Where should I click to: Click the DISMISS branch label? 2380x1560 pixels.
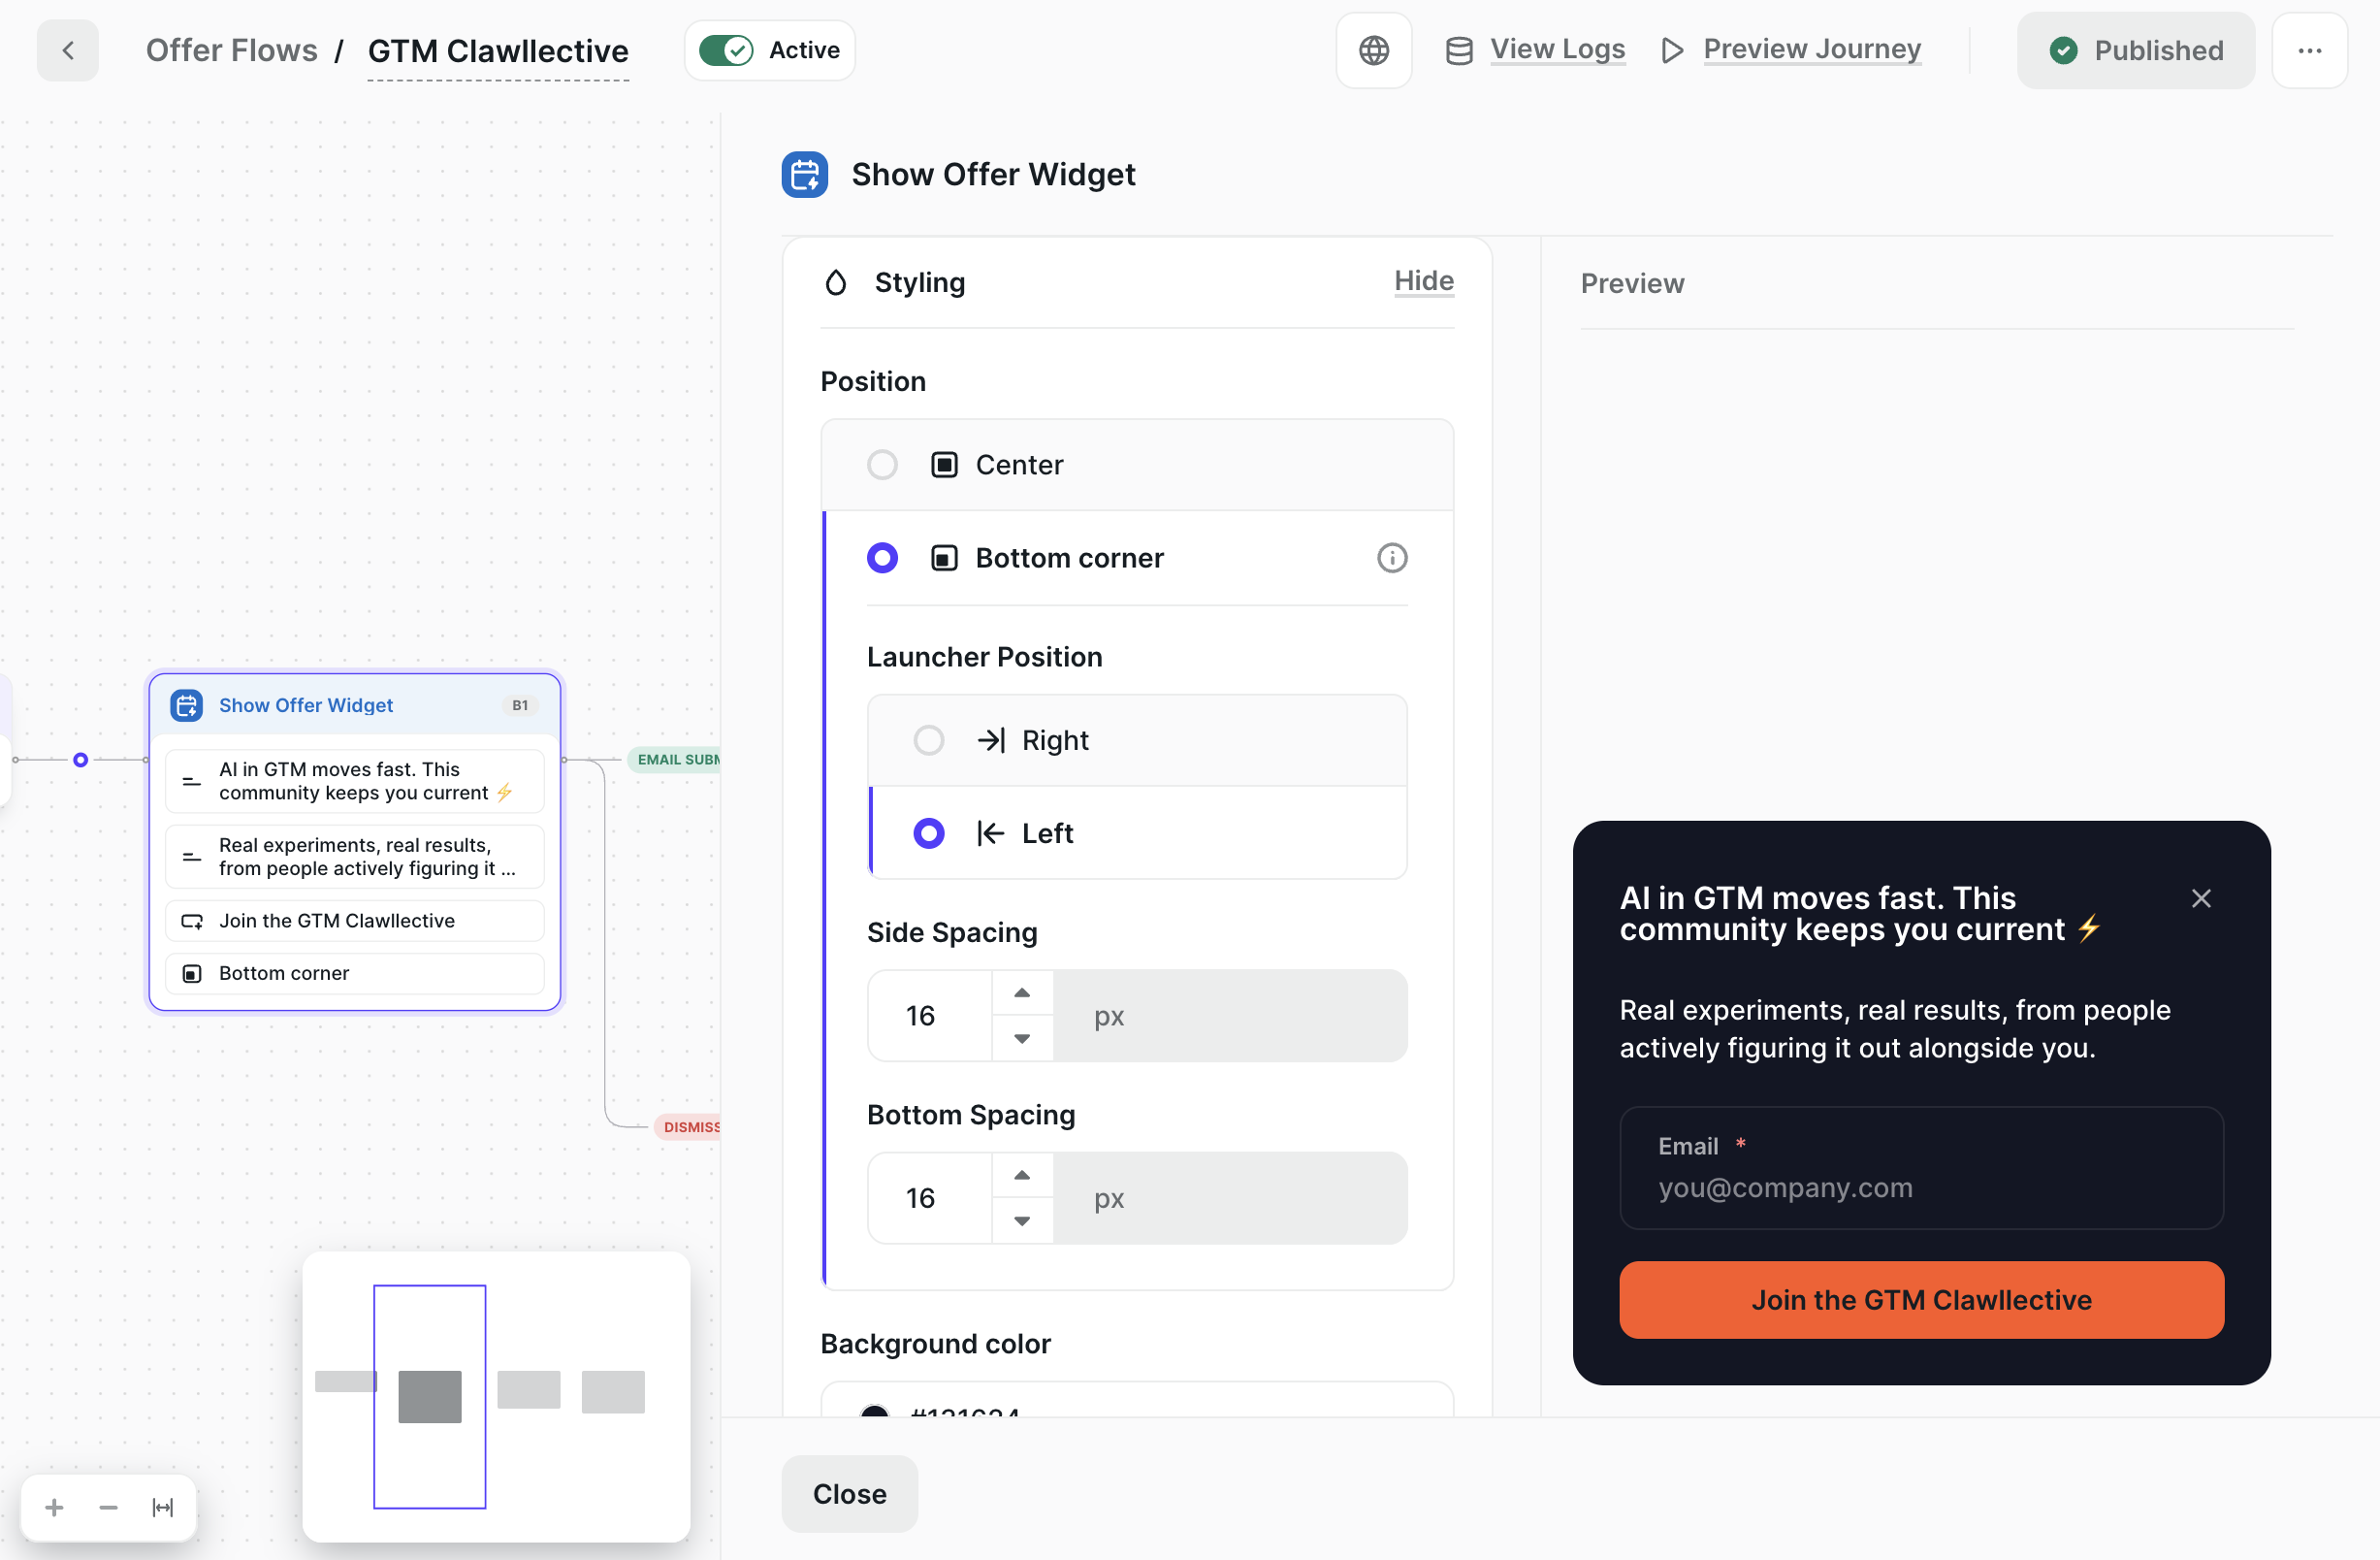(x=688, y=1126)
